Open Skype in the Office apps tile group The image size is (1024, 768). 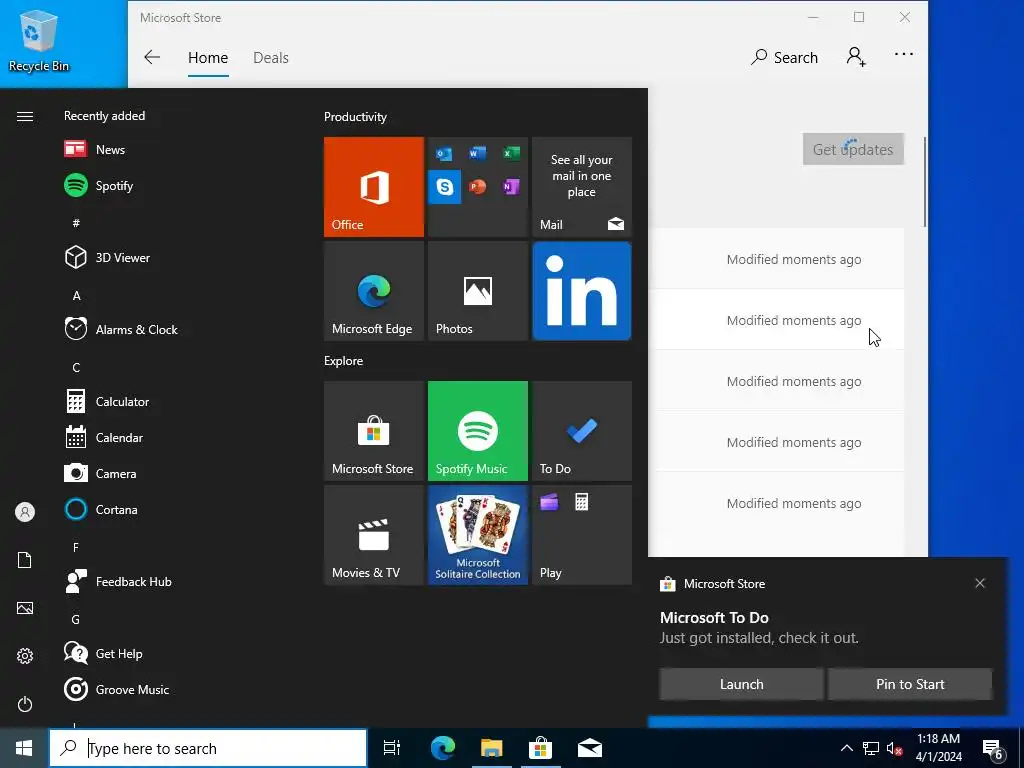[445, 187]
